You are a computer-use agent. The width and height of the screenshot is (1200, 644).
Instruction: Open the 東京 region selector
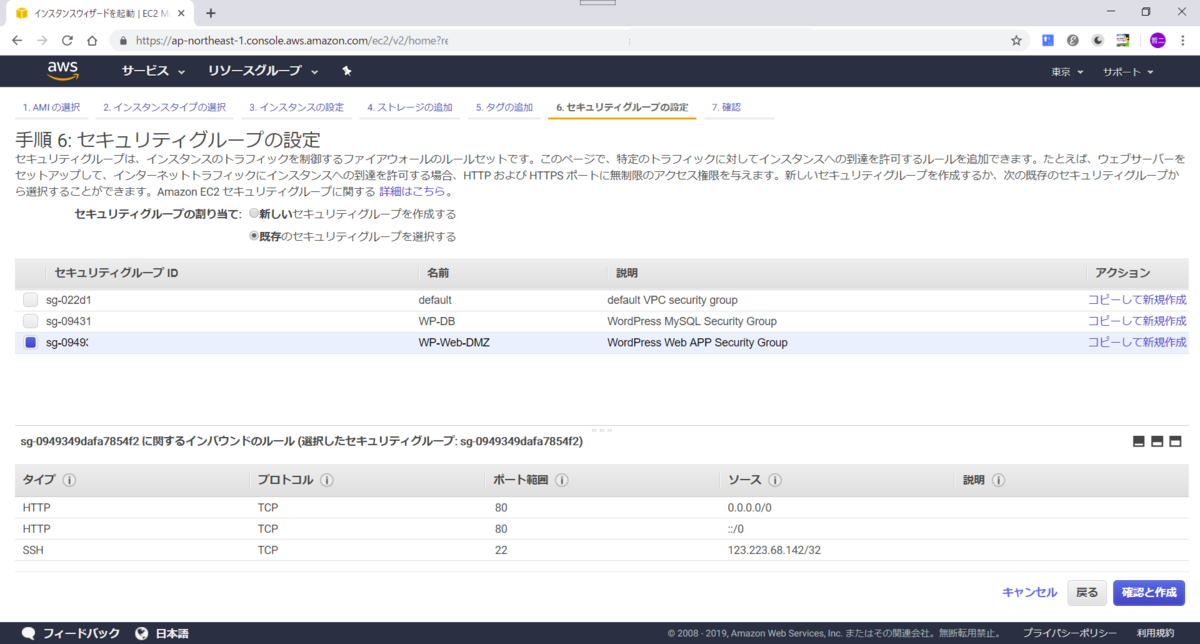(x=1061, y=71)
